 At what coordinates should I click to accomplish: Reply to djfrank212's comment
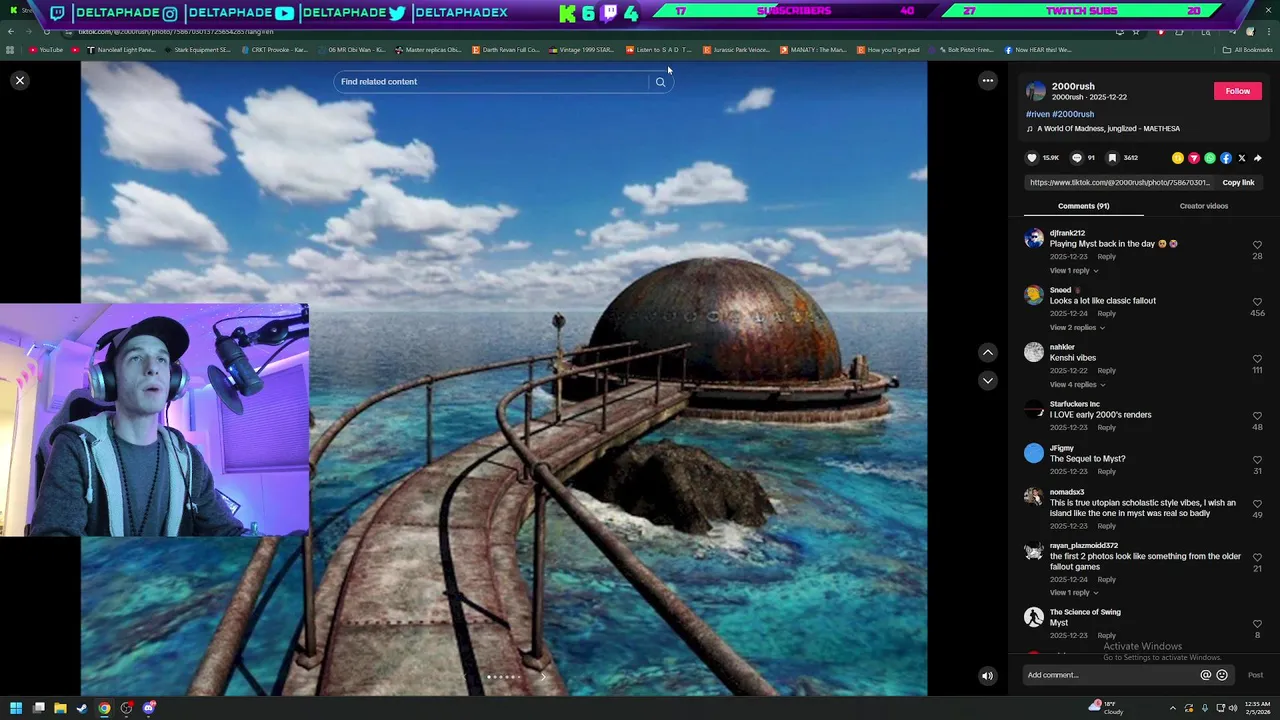click(x=1106, y=257)
